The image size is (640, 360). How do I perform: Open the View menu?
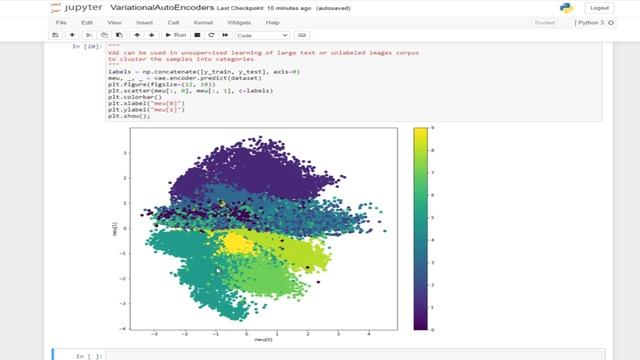(114, 22)
